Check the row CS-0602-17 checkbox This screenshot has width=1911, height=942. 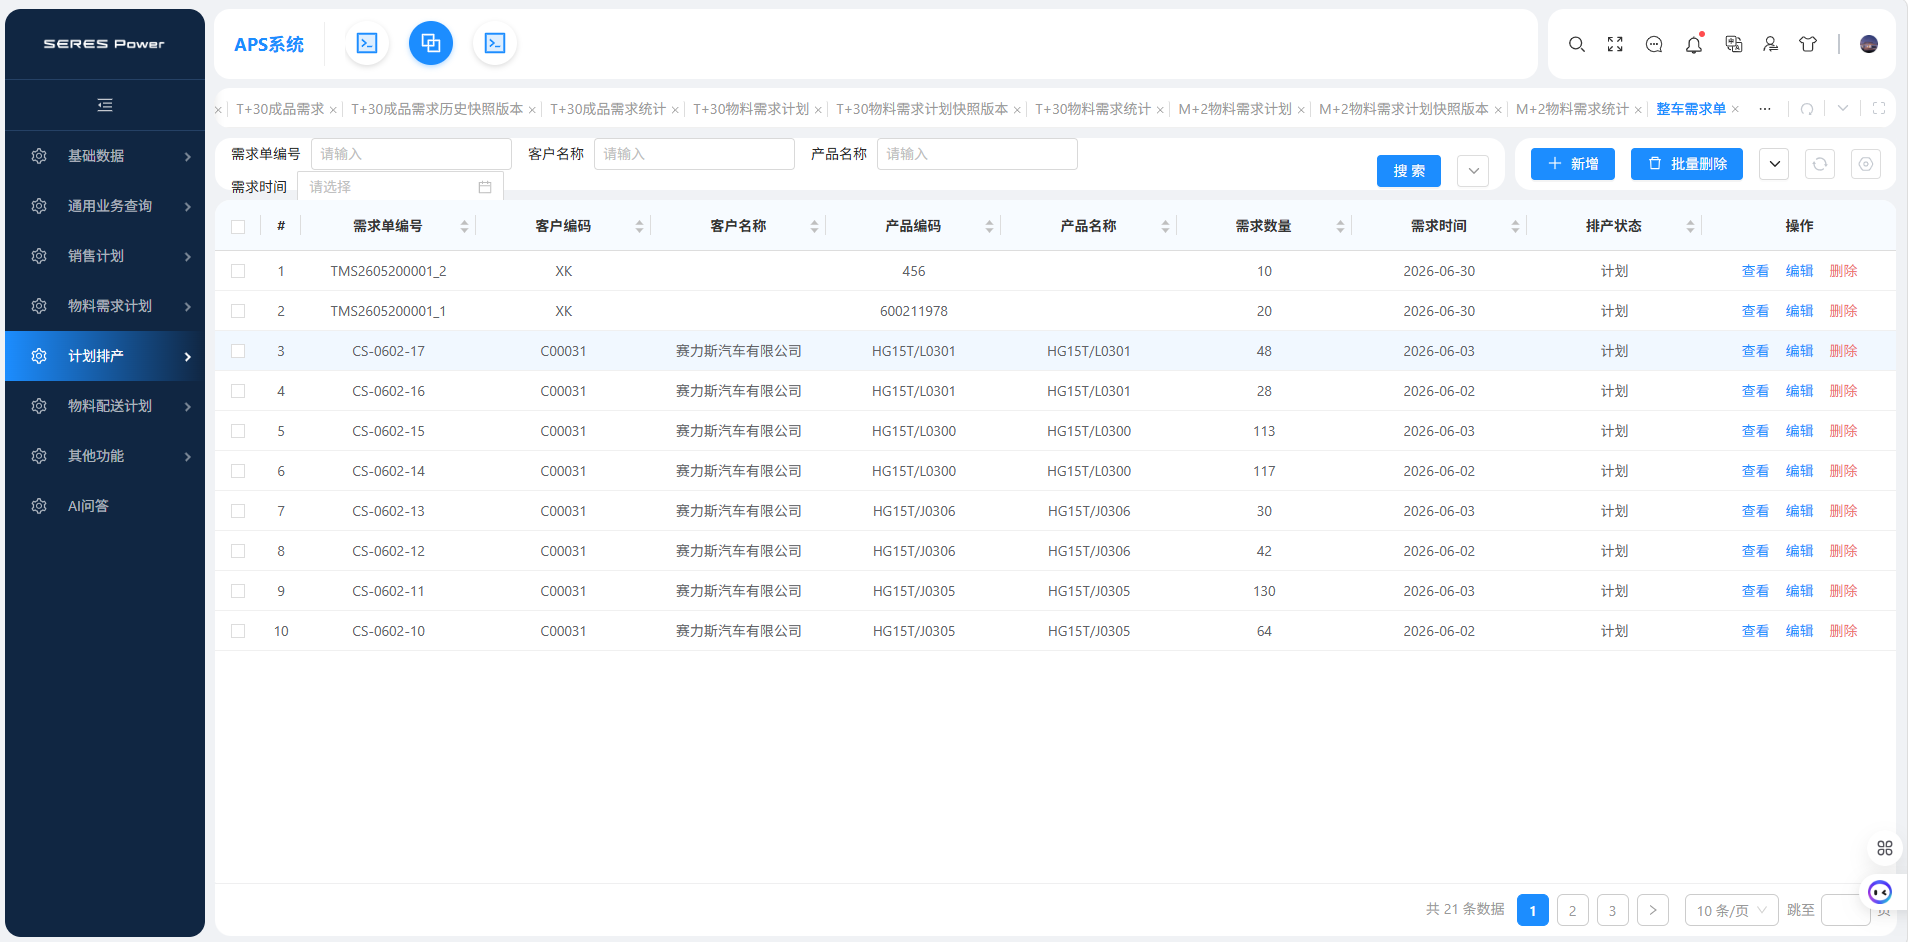coord(238,351)
